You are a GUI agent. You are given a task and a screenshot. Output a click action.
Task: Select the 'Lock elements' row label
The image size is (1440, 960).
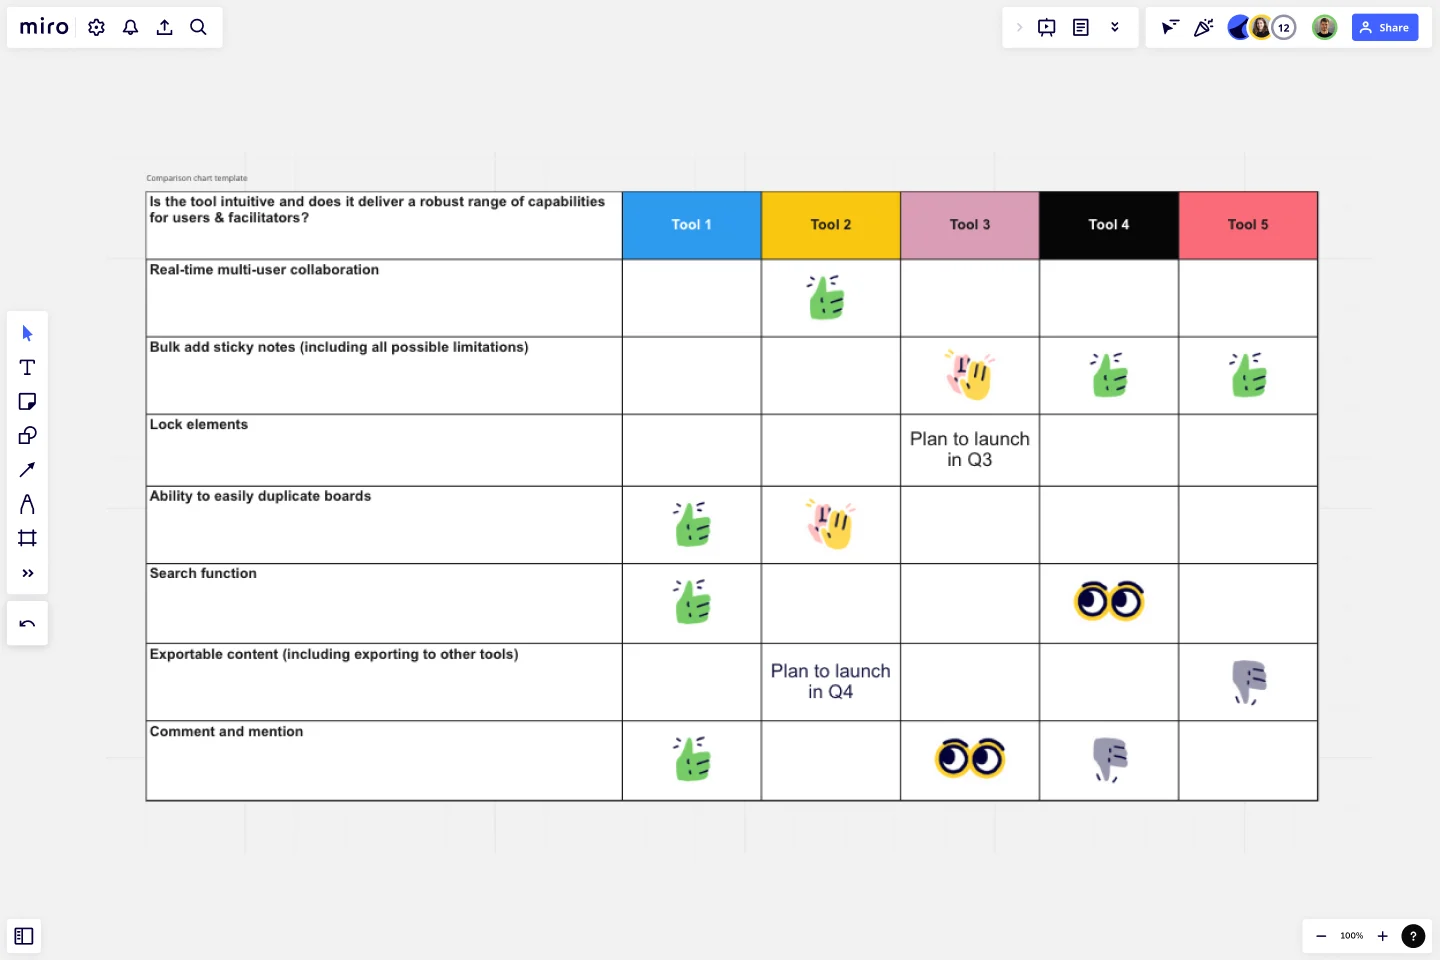point(198,424)
